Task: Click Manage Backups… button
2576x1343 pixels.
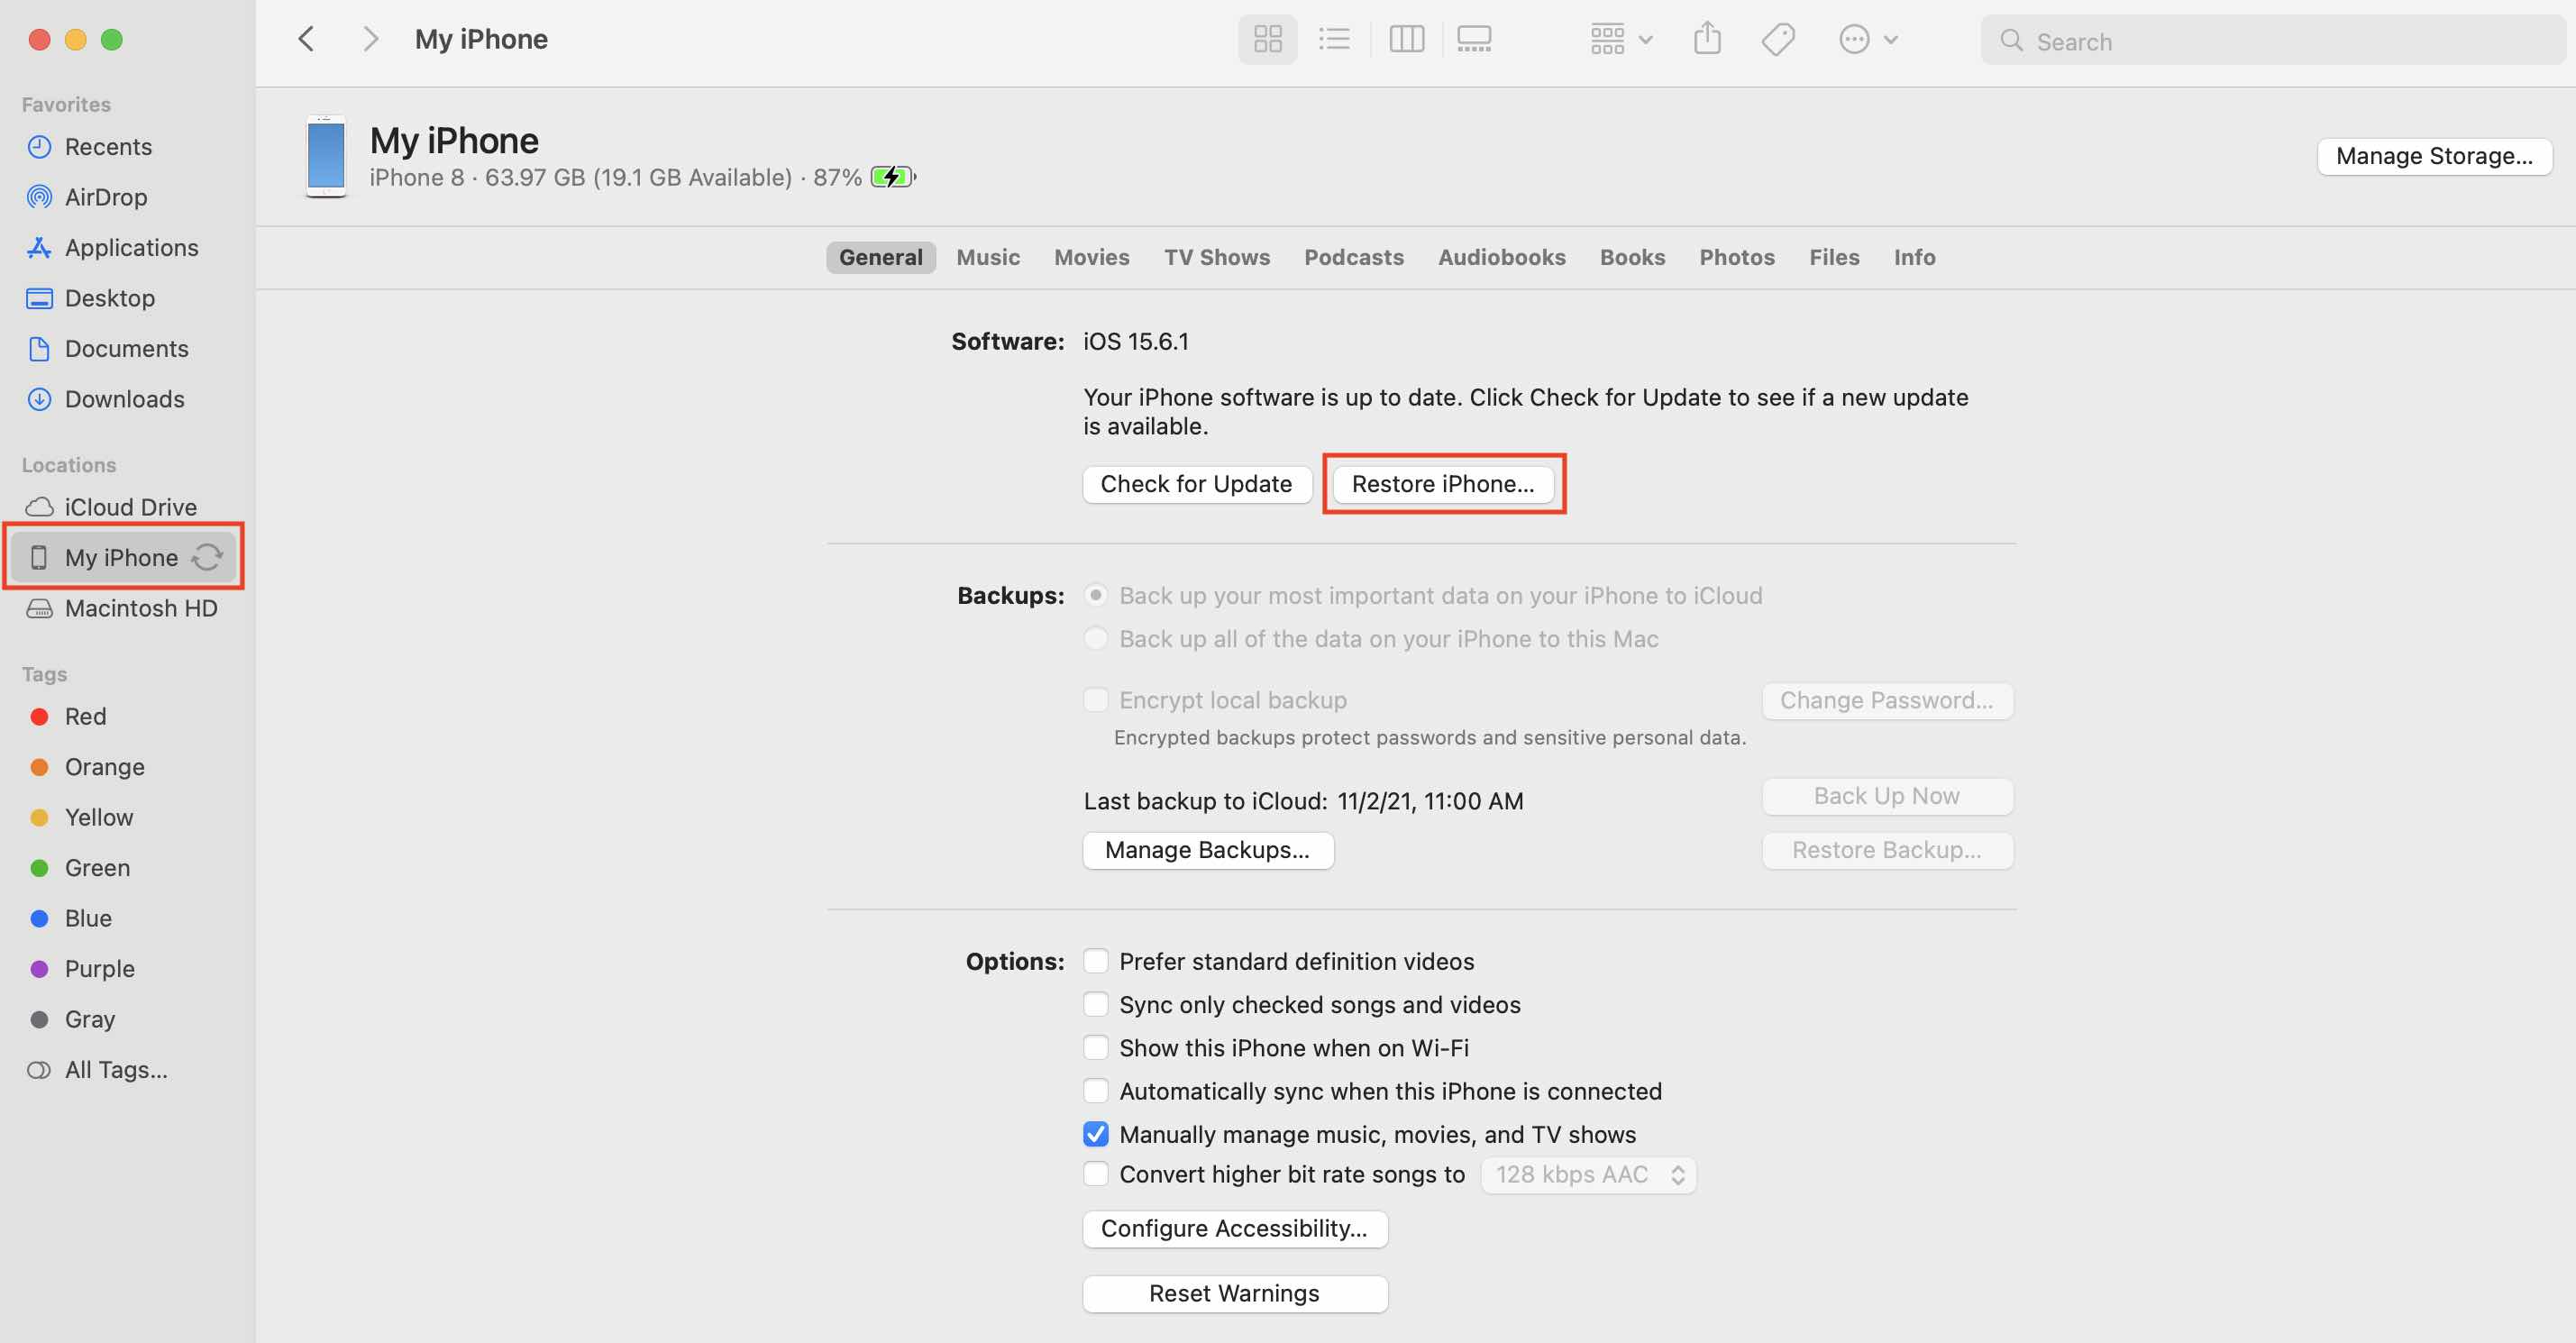Action: pos(1207,850)
